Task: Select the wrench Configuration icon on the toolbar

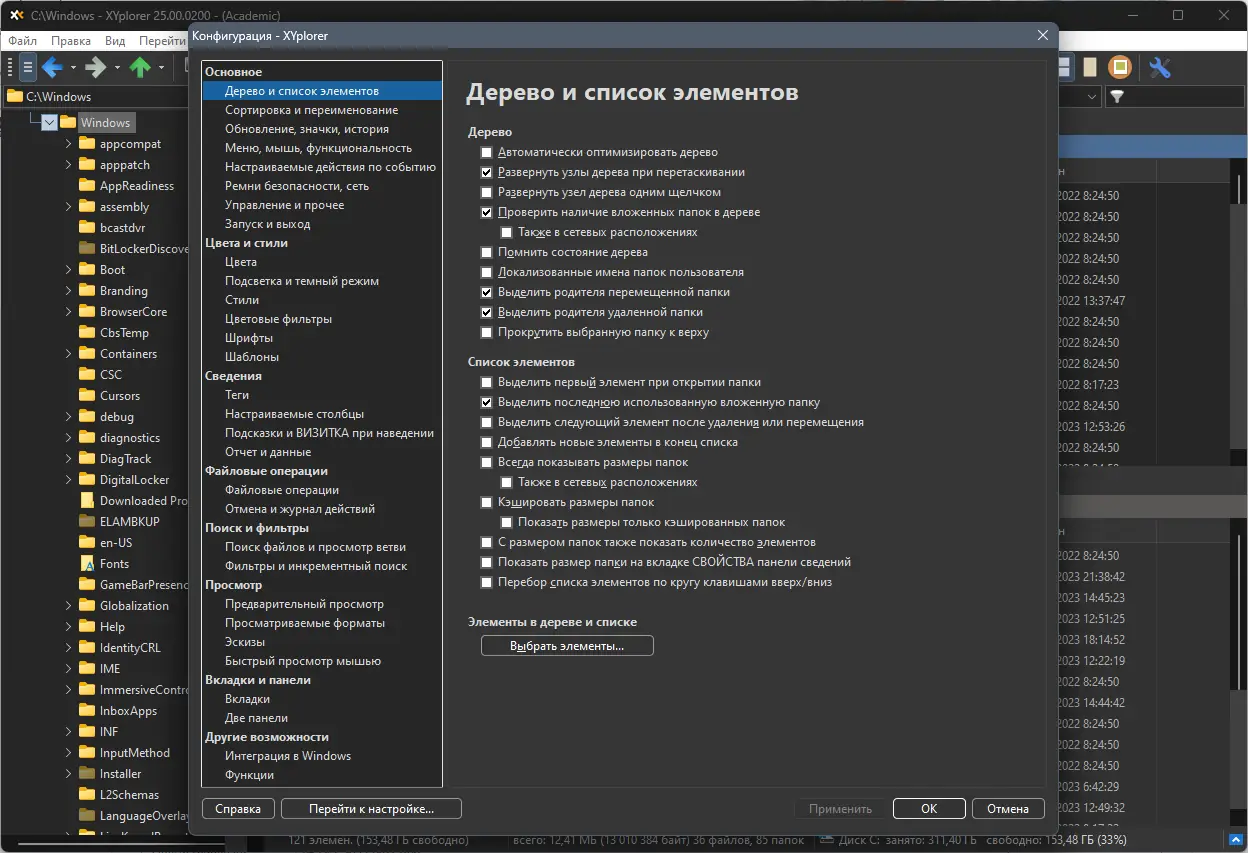Action: [x=1160, y=67]
